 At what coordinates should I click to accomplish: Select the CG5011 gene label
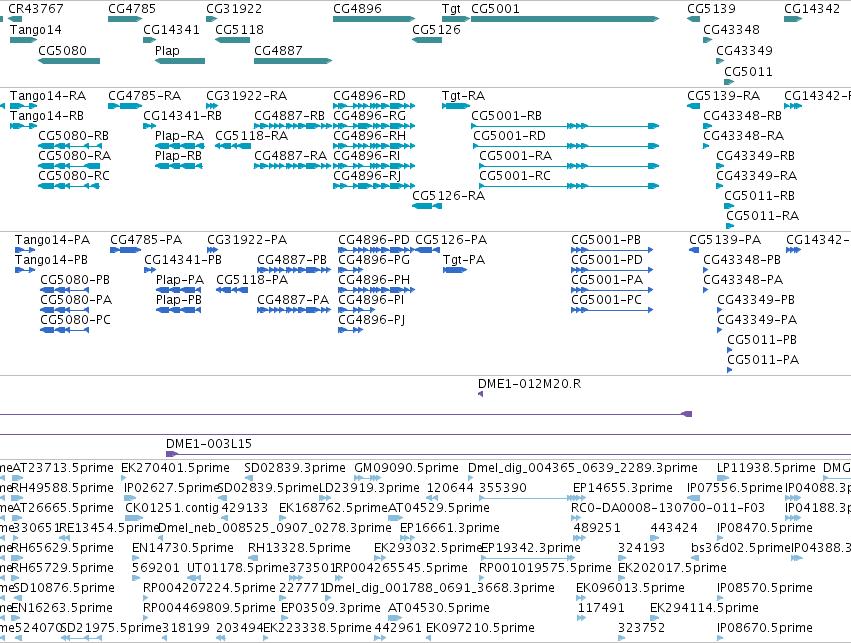pyautogui.click(x=748, y=72)
